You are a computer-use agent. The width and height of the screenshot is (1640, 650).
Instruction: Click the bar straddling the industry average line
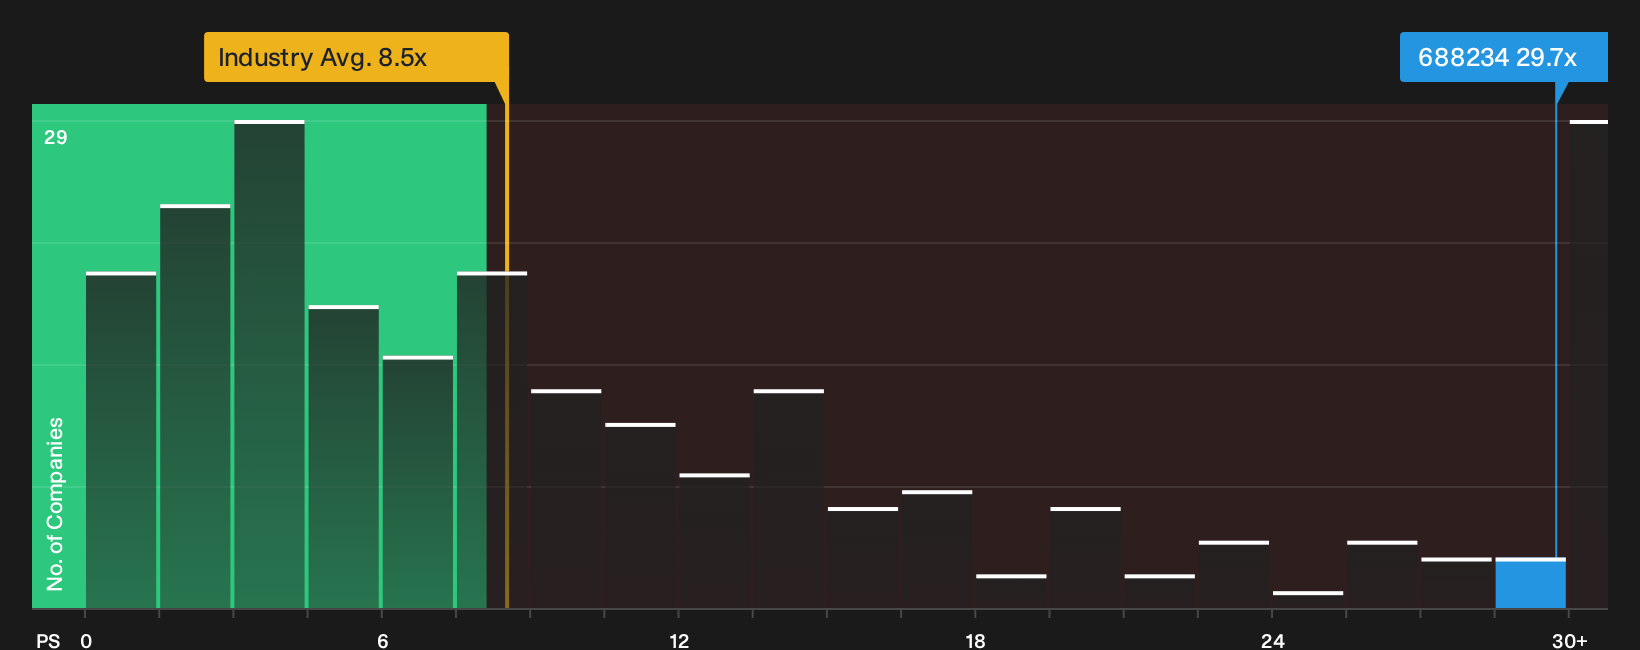point(492,440)
